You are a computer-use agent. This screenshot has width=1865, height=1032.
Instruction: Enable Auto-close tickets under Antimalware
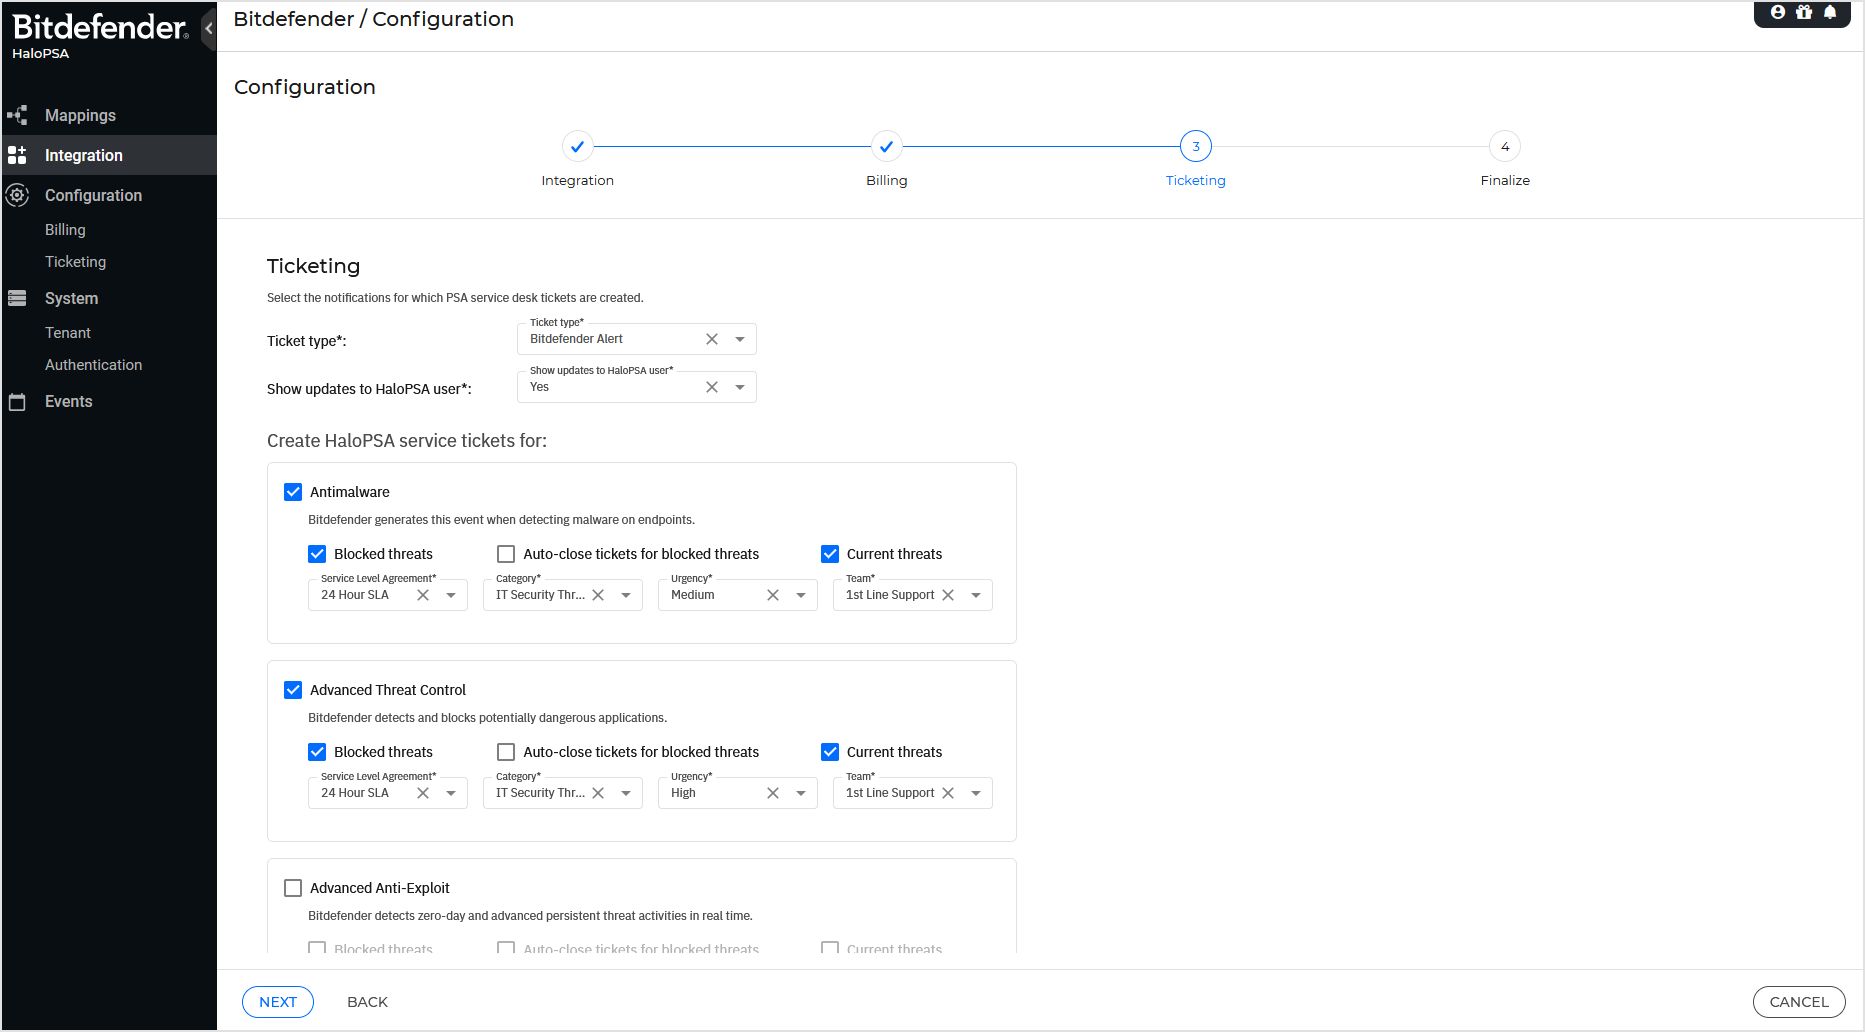point(506,554)
